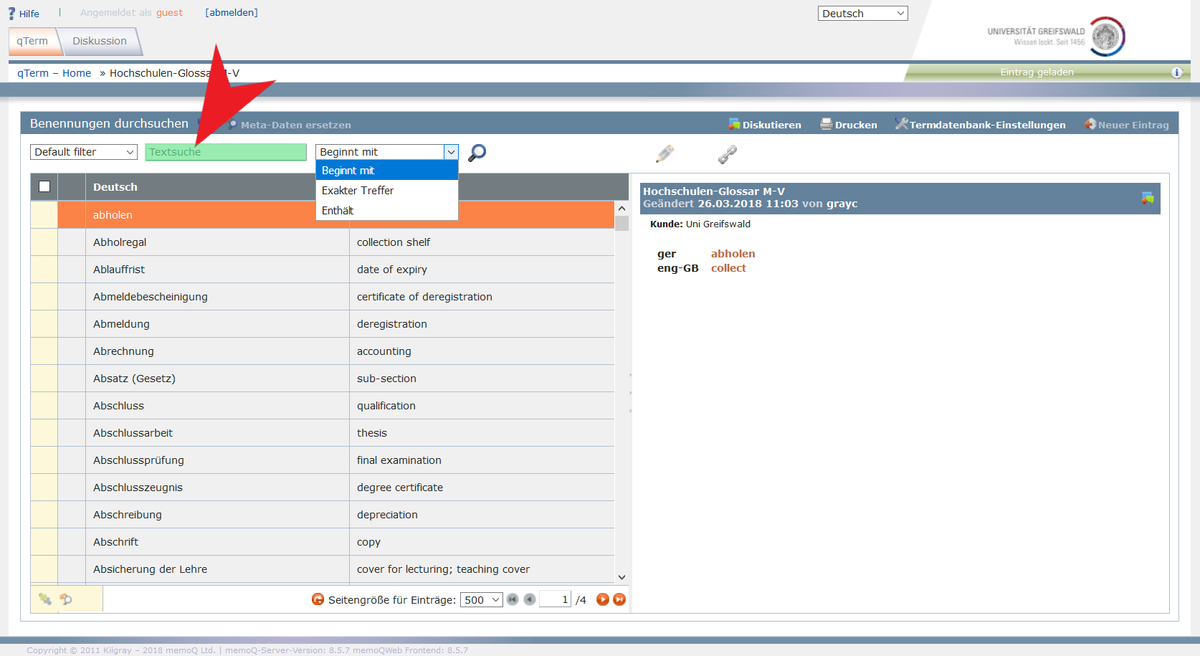This screenshot has height=656, width=1200.
Task: Click the Drucken printer icon
Action: coord(827,125)
